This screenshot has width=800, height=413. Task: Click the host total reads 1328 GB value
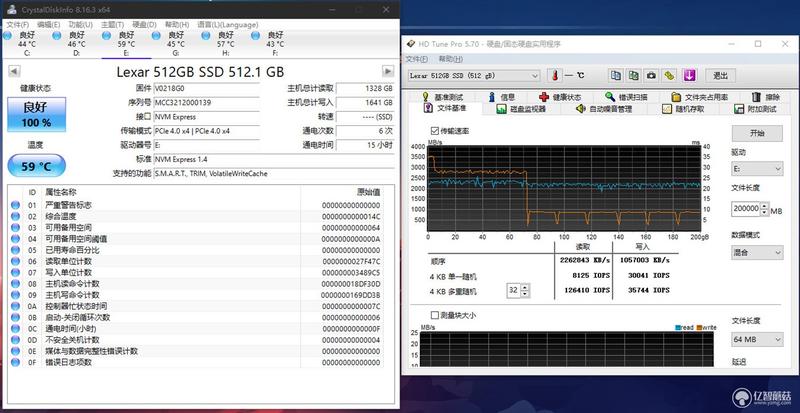(x=365, y=88)
